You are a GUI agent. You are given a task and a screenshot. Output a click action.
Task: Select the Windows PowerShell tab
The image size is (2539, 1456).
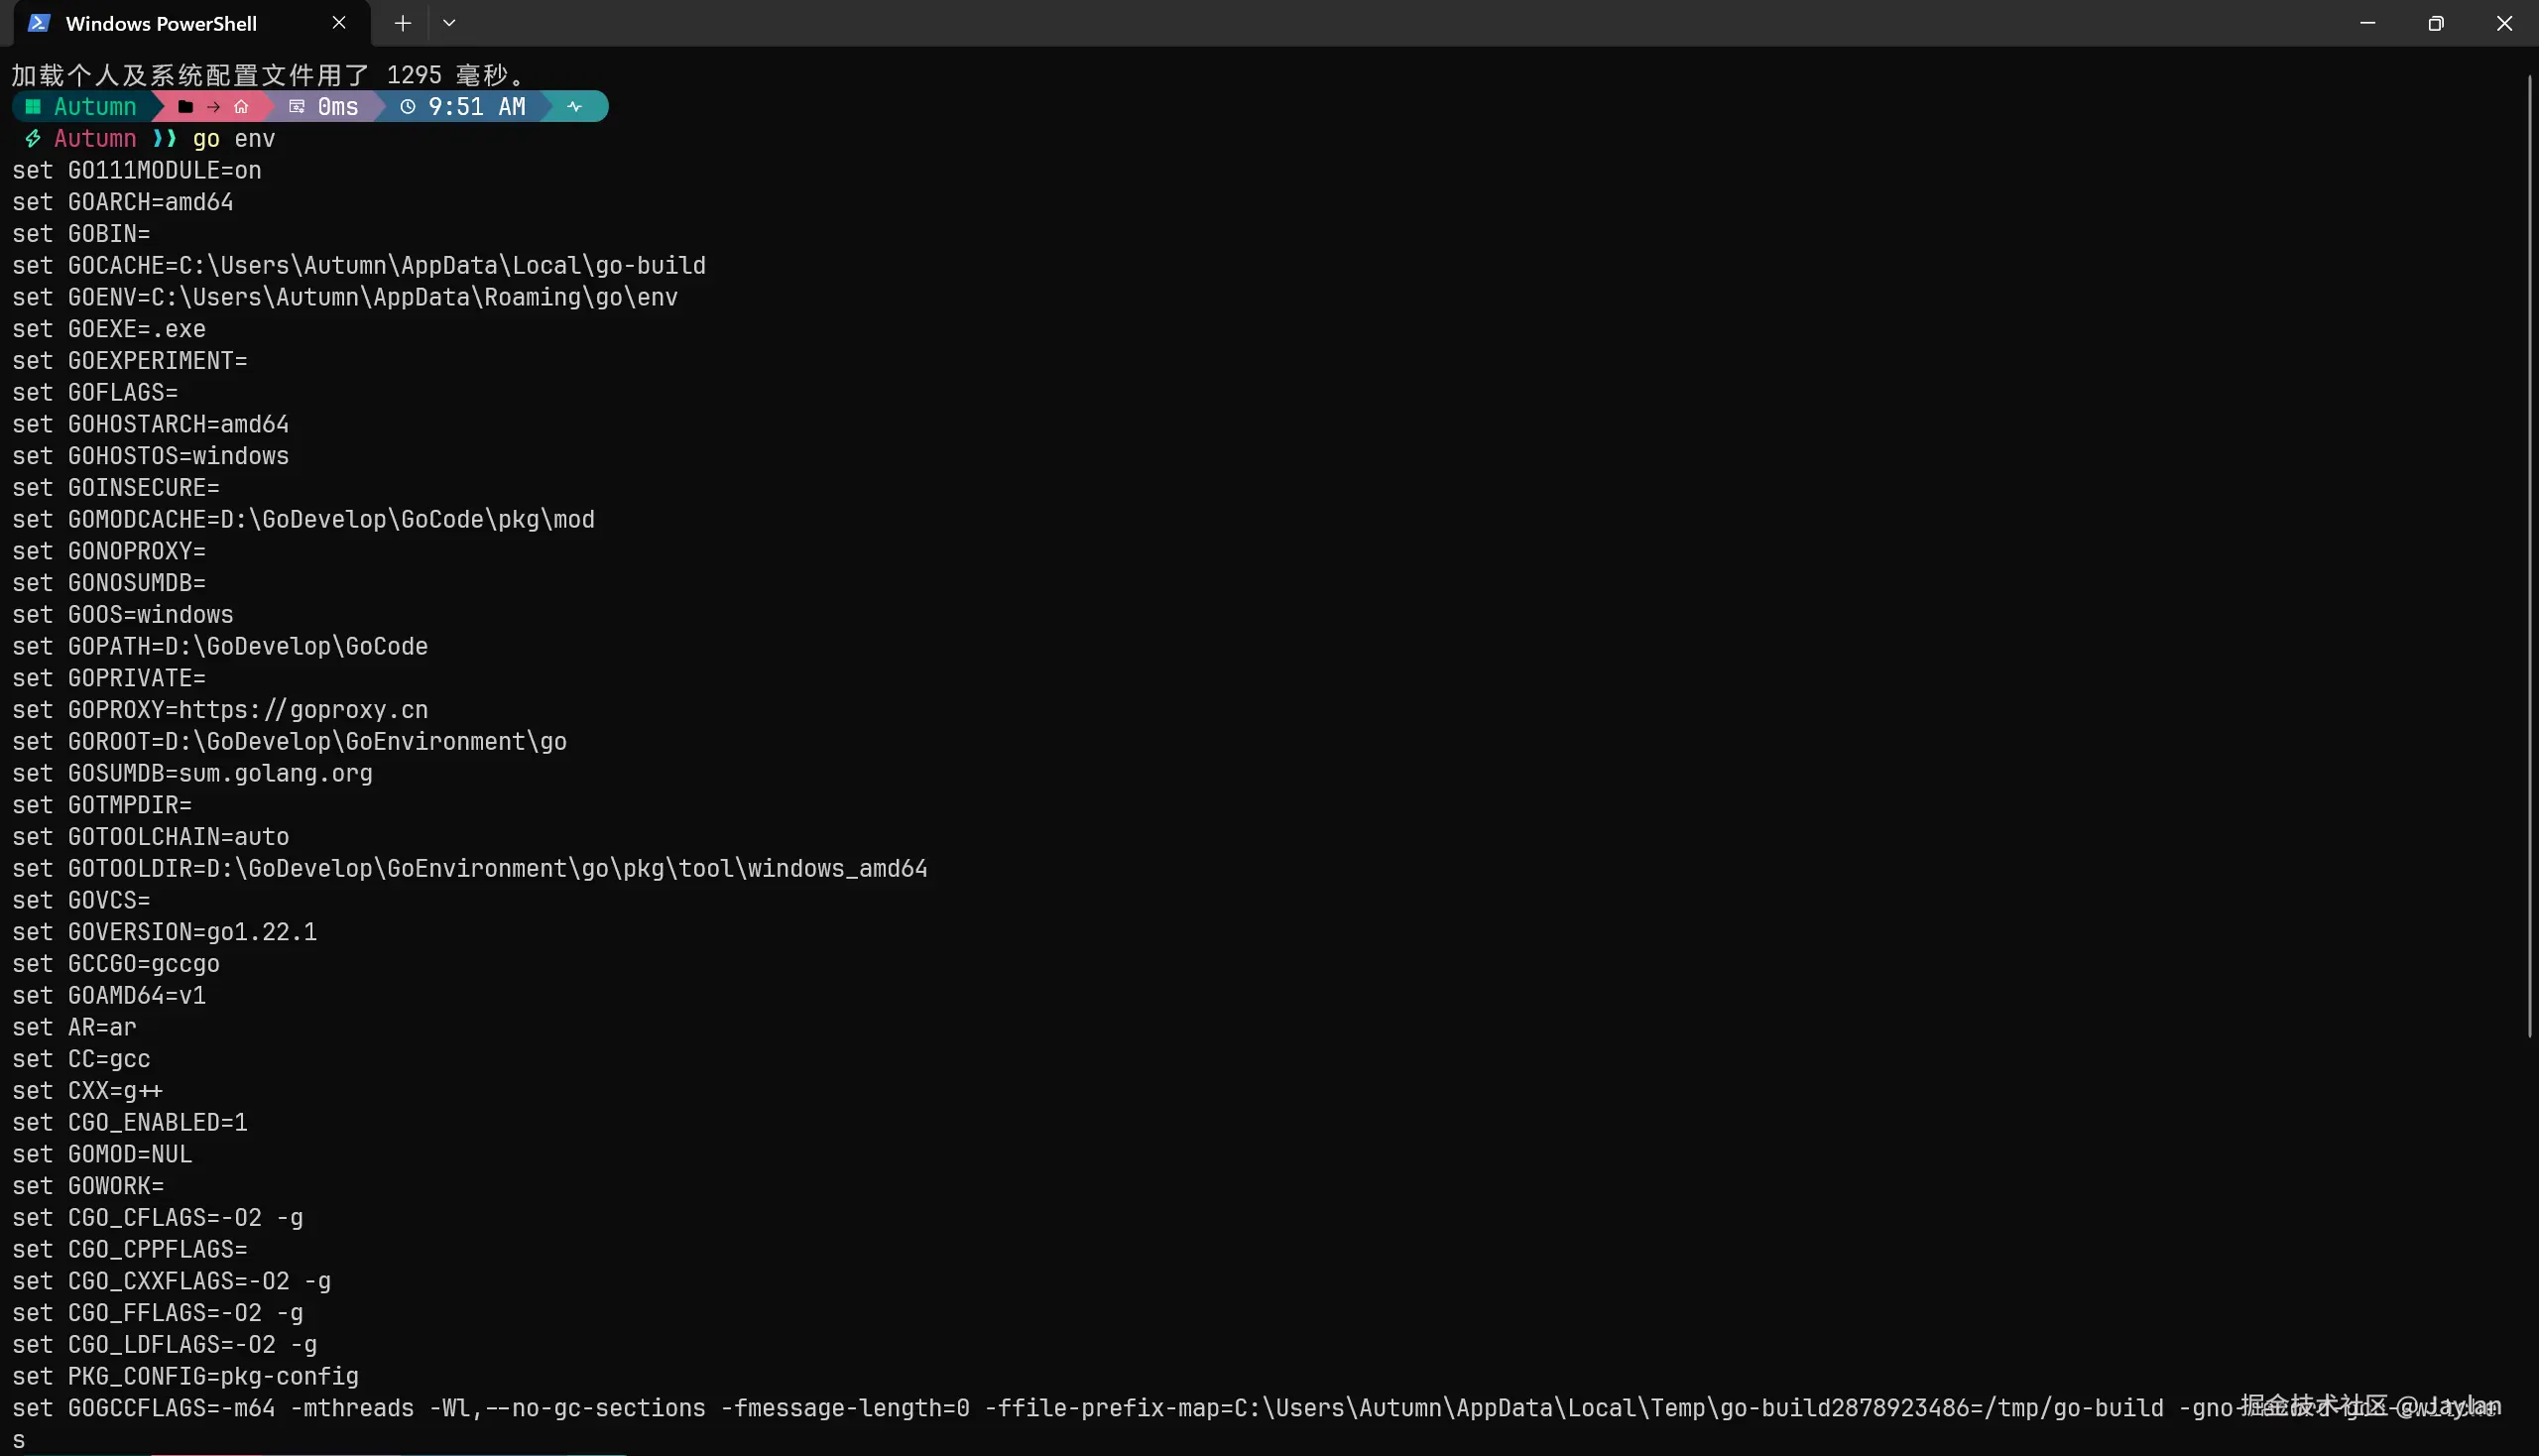160,23
